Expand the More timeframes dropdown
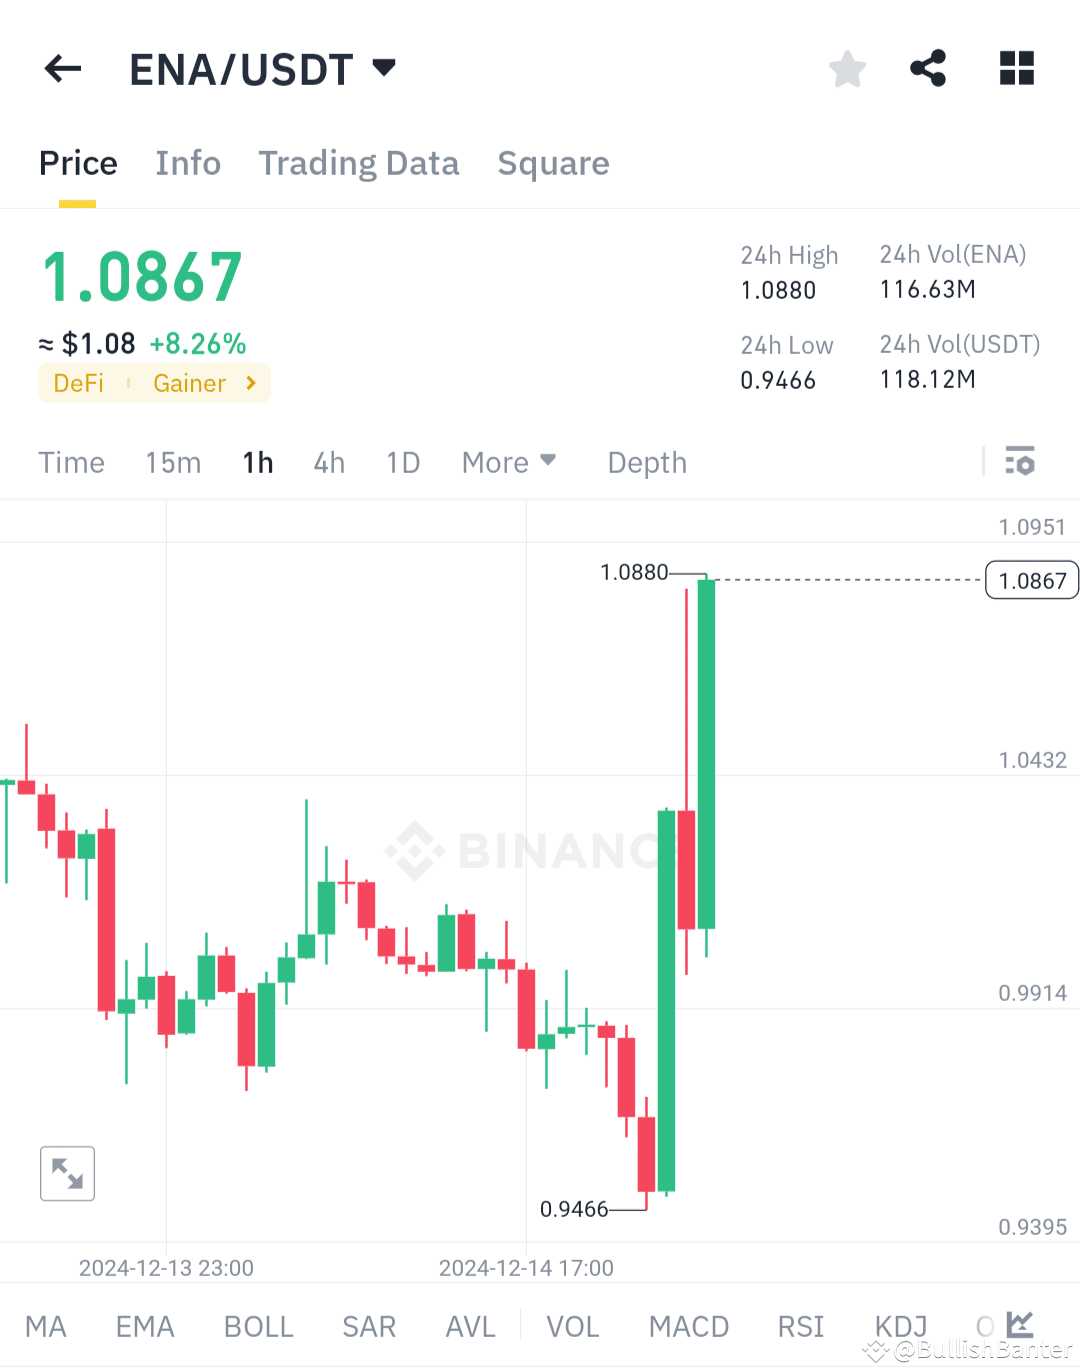 [508, 462]
